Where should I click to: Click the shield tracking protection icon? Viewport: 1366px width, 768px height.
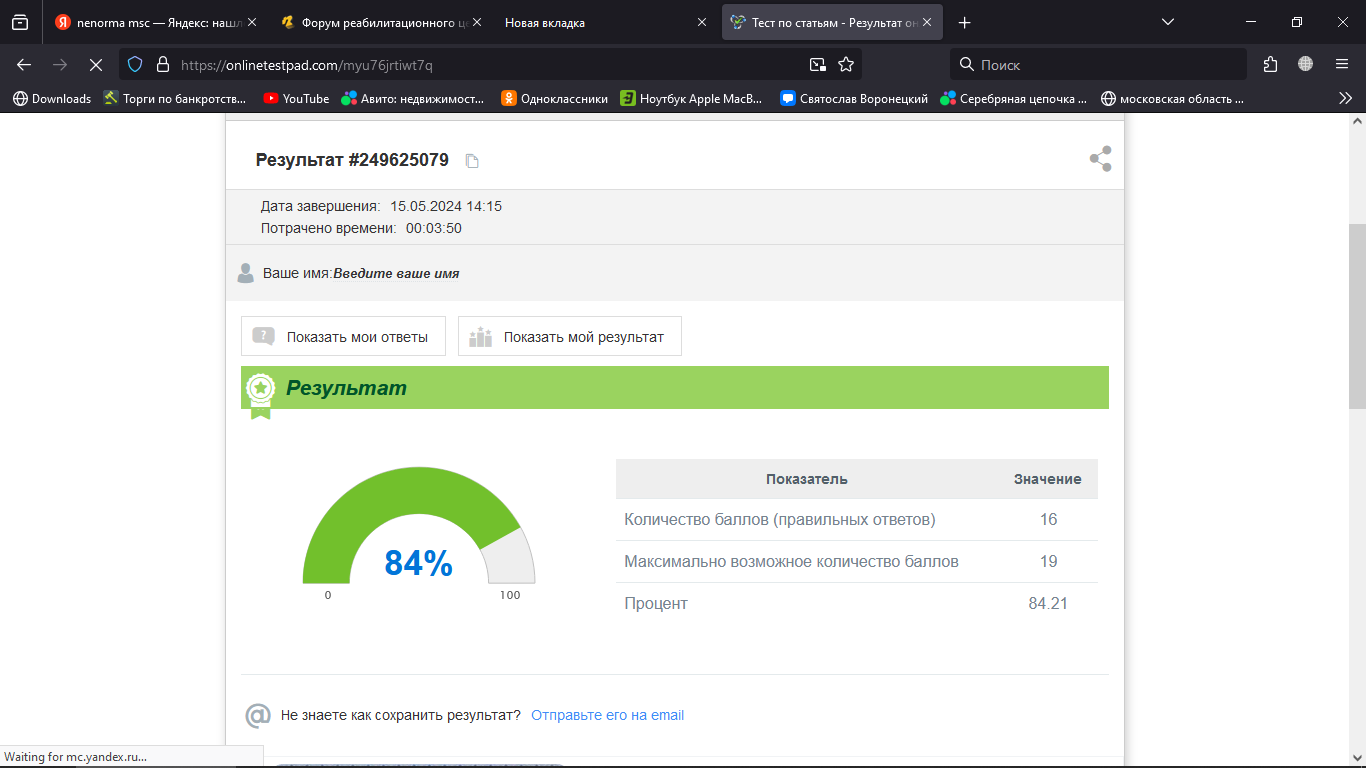tap(135, 64)
